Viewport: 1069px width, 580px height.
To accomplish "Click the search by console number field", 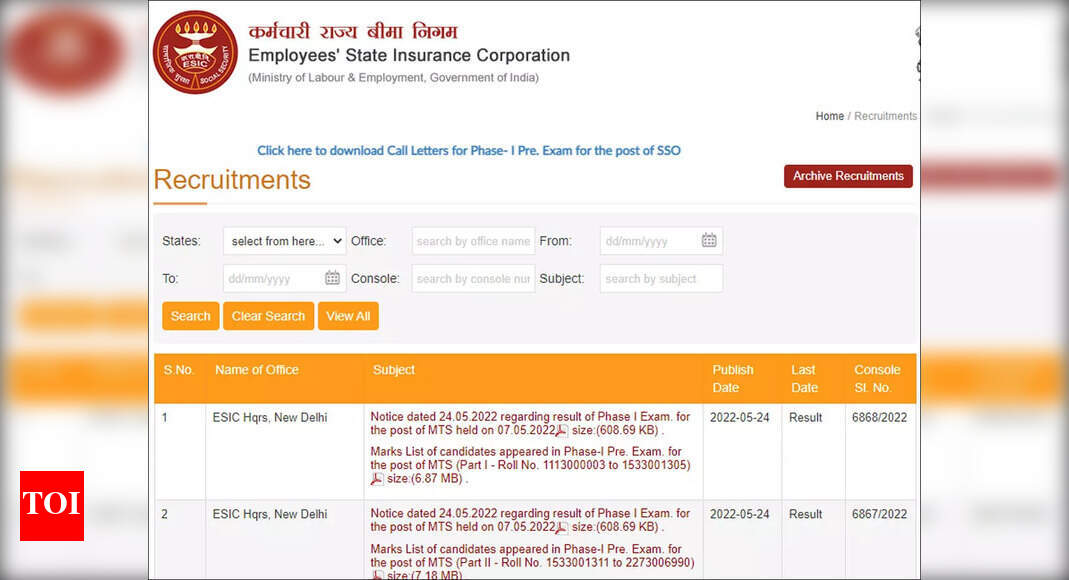I will (x=473, y=278).
